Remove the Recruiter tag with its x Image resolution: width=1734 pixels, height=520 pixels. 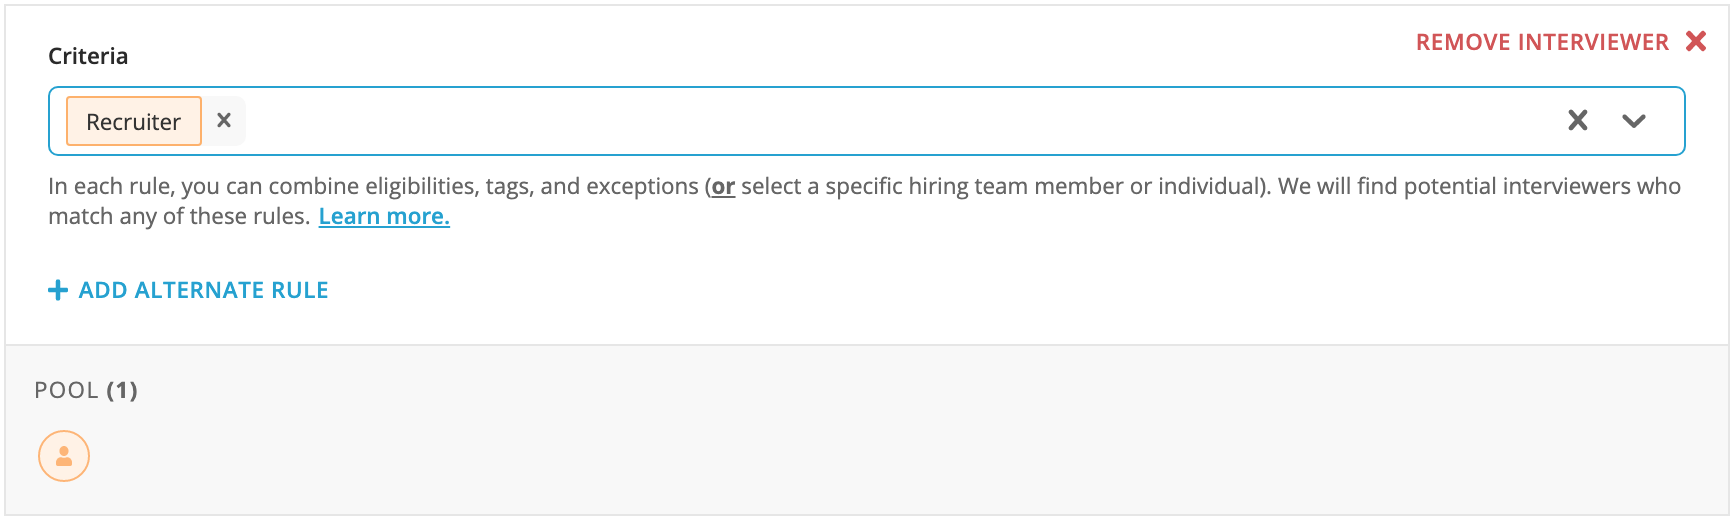click(x=224, y=120)
